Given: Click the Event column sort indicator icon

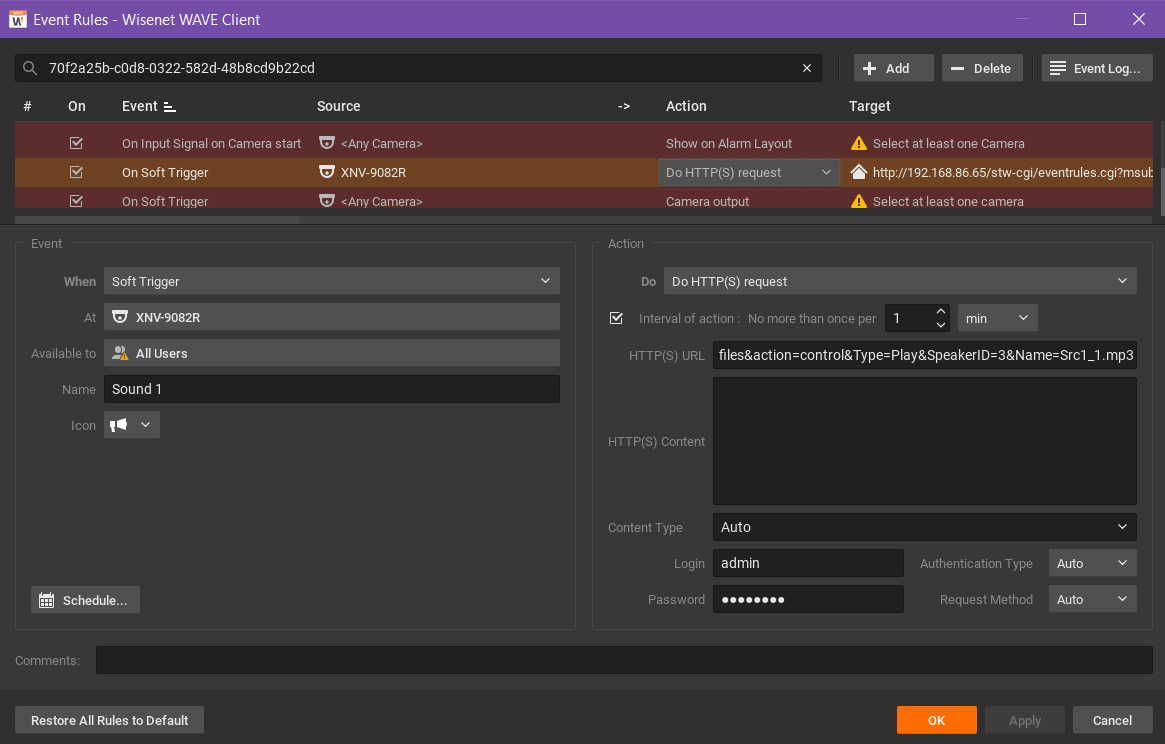Looking at the screenshot, I should [169, 107].
